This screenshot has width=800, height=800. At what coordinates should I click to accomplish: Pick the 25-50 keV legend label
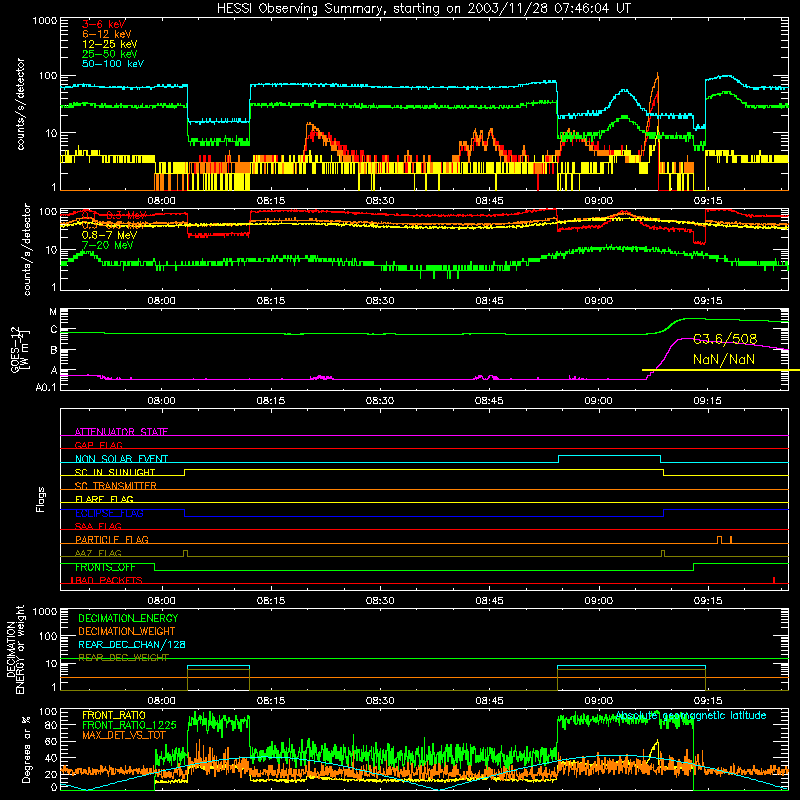(x=110, y=54)
